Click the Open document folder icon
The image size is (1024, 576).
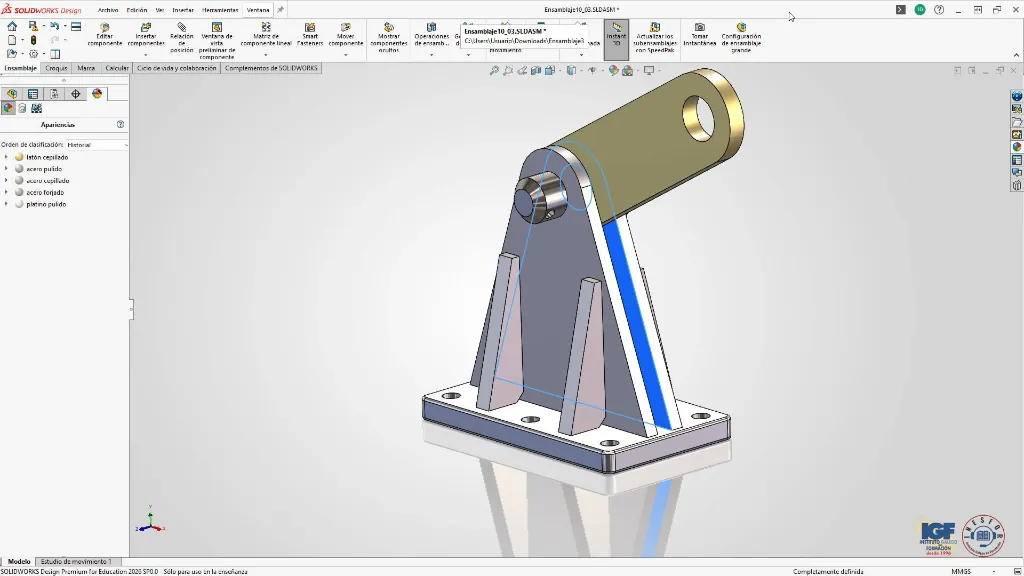coord(12,54)
